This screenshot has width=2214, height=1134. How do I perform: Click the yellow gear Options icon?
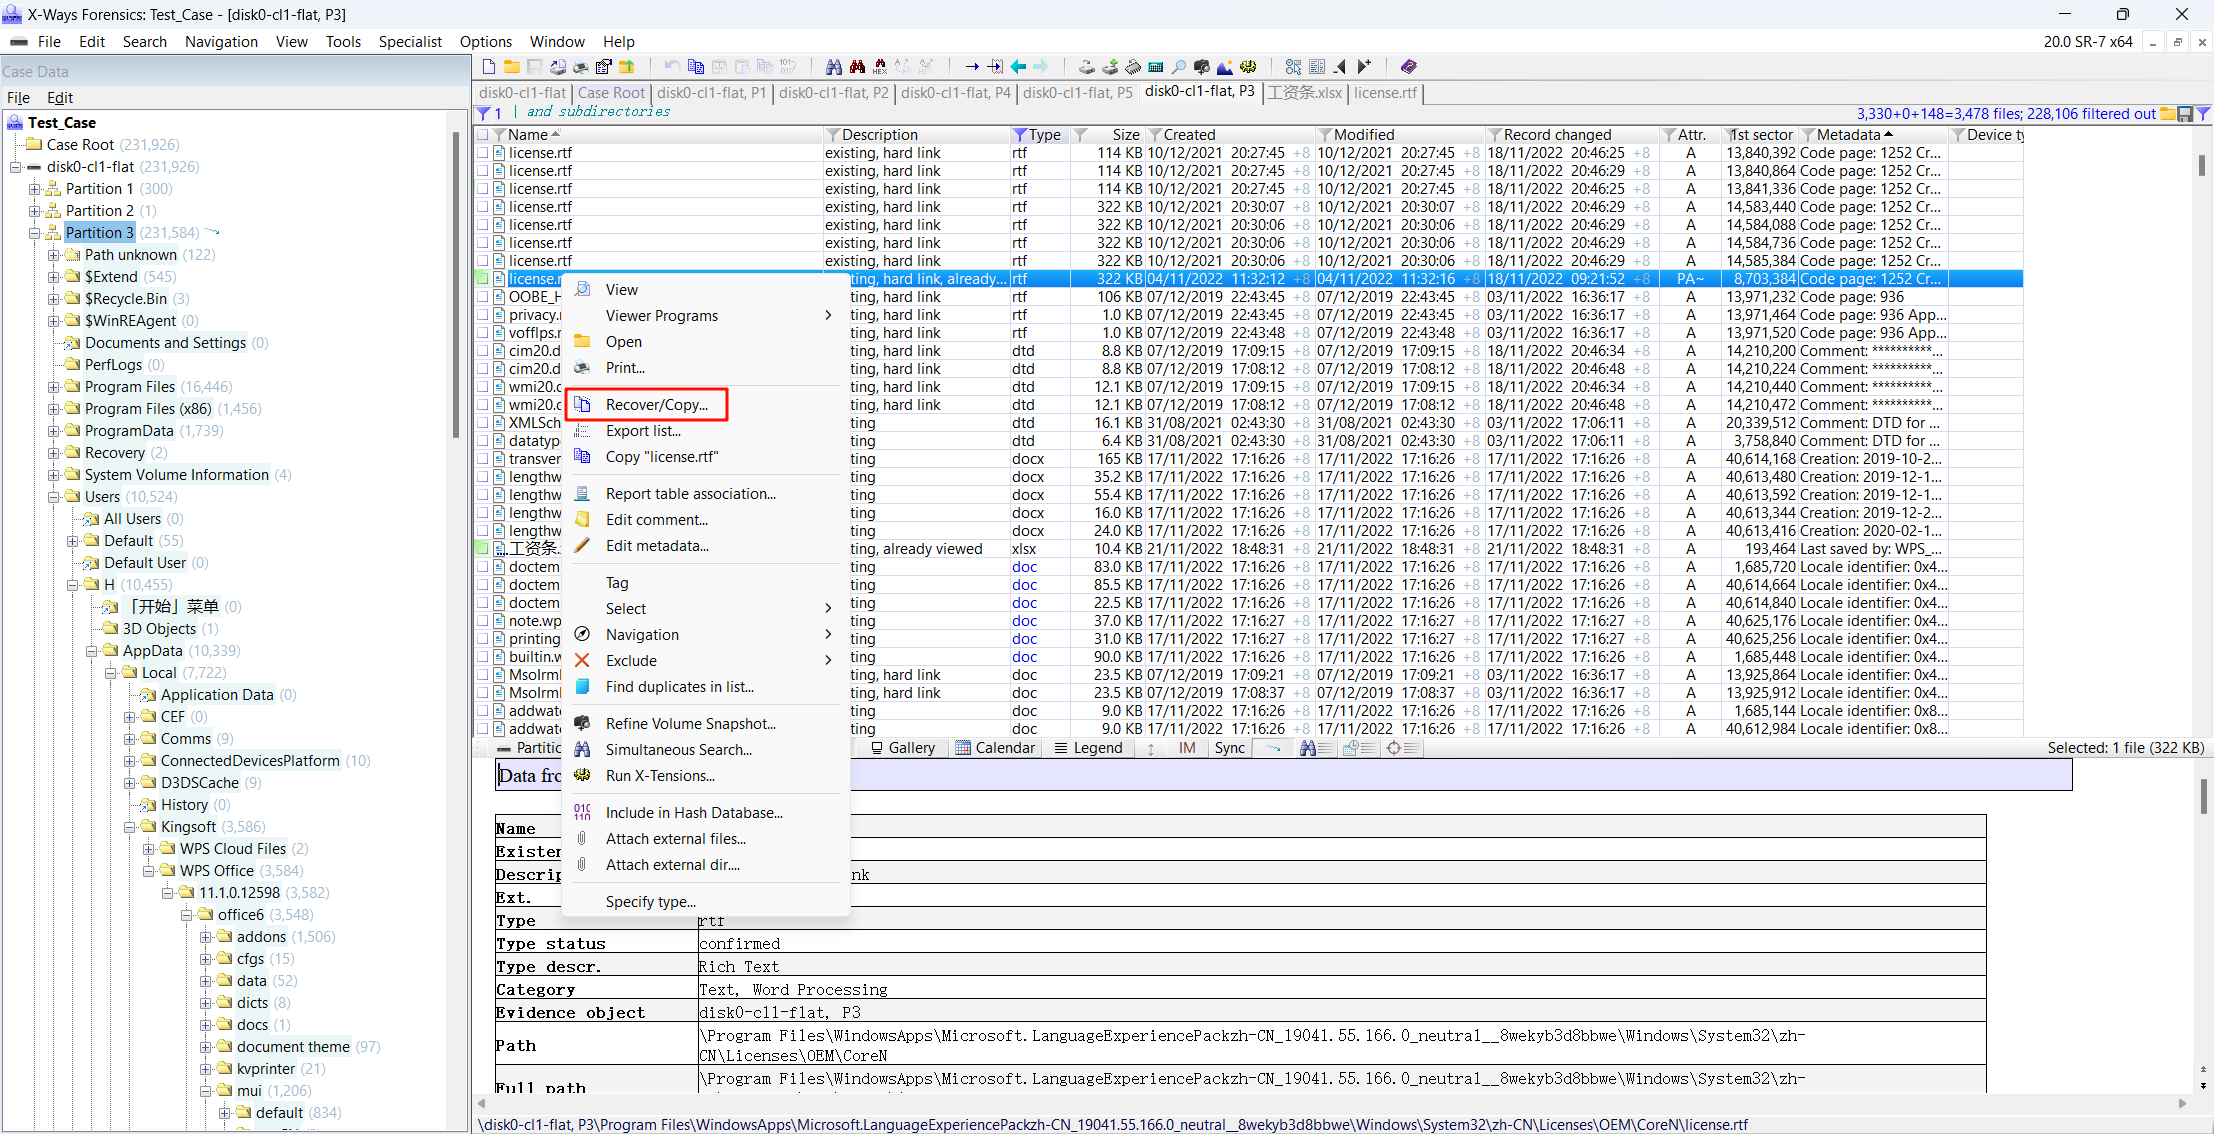tap(1248, 67)
